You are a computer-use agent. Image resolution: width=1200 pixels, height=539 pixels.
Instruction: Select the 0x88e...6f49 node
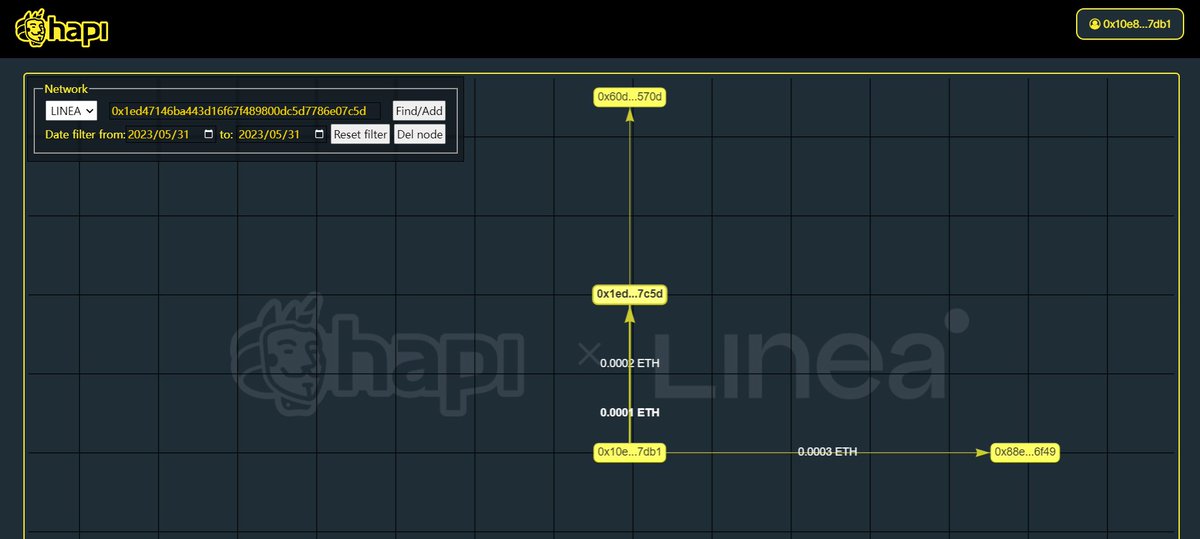[1025, 452]
